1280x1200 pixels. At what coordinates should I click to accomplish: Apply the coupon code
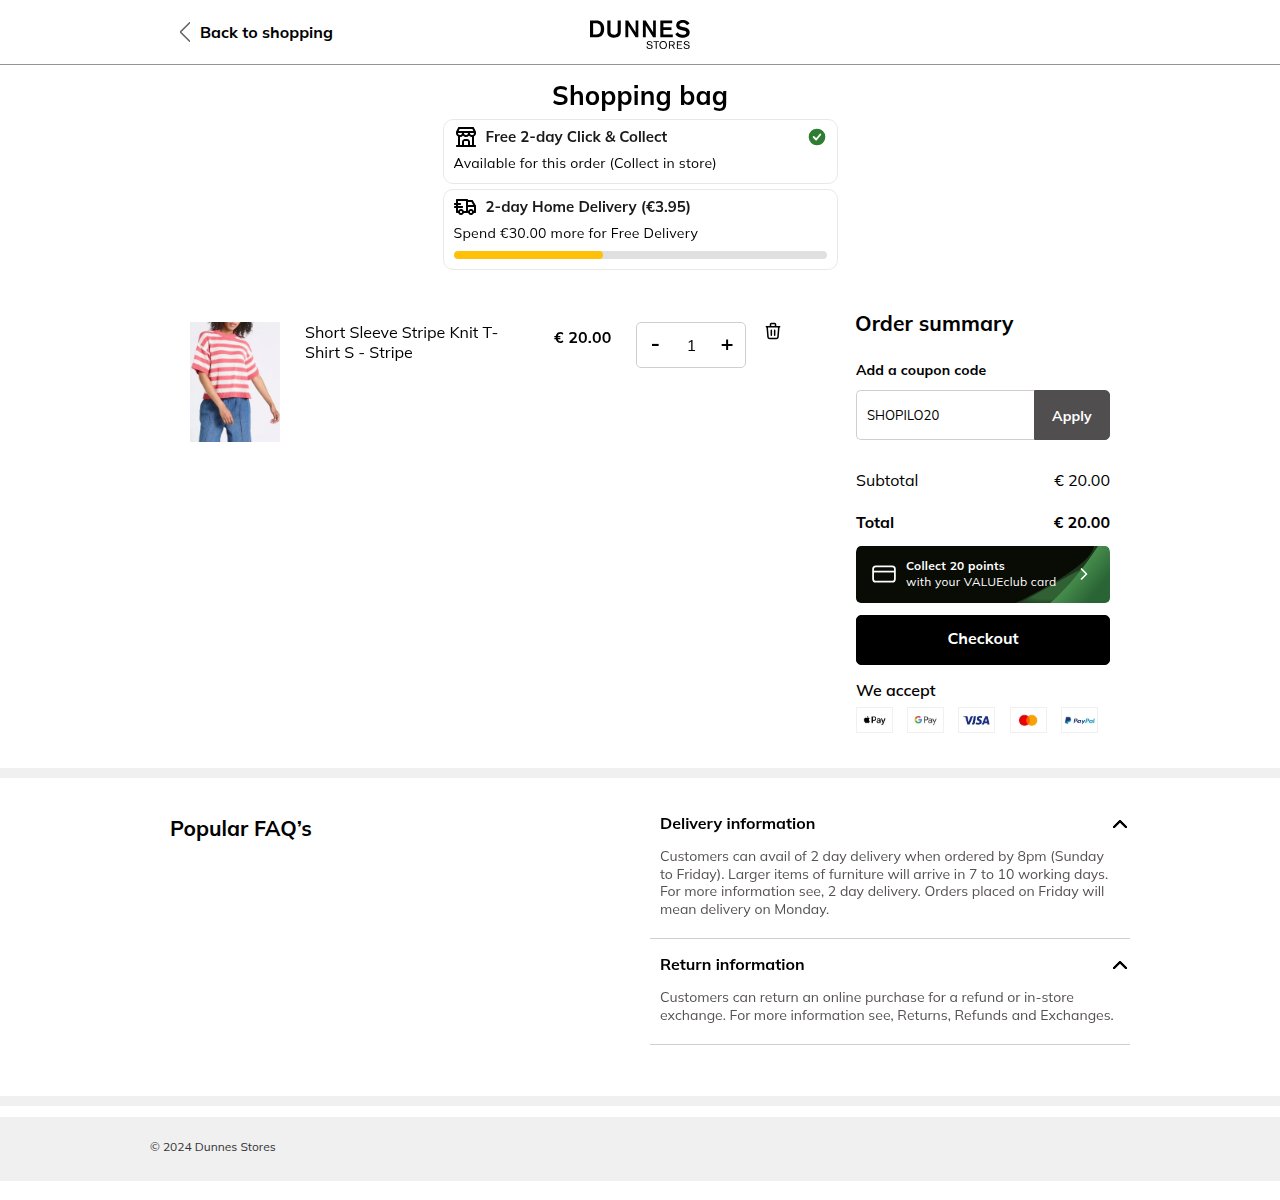point(1071,415)
